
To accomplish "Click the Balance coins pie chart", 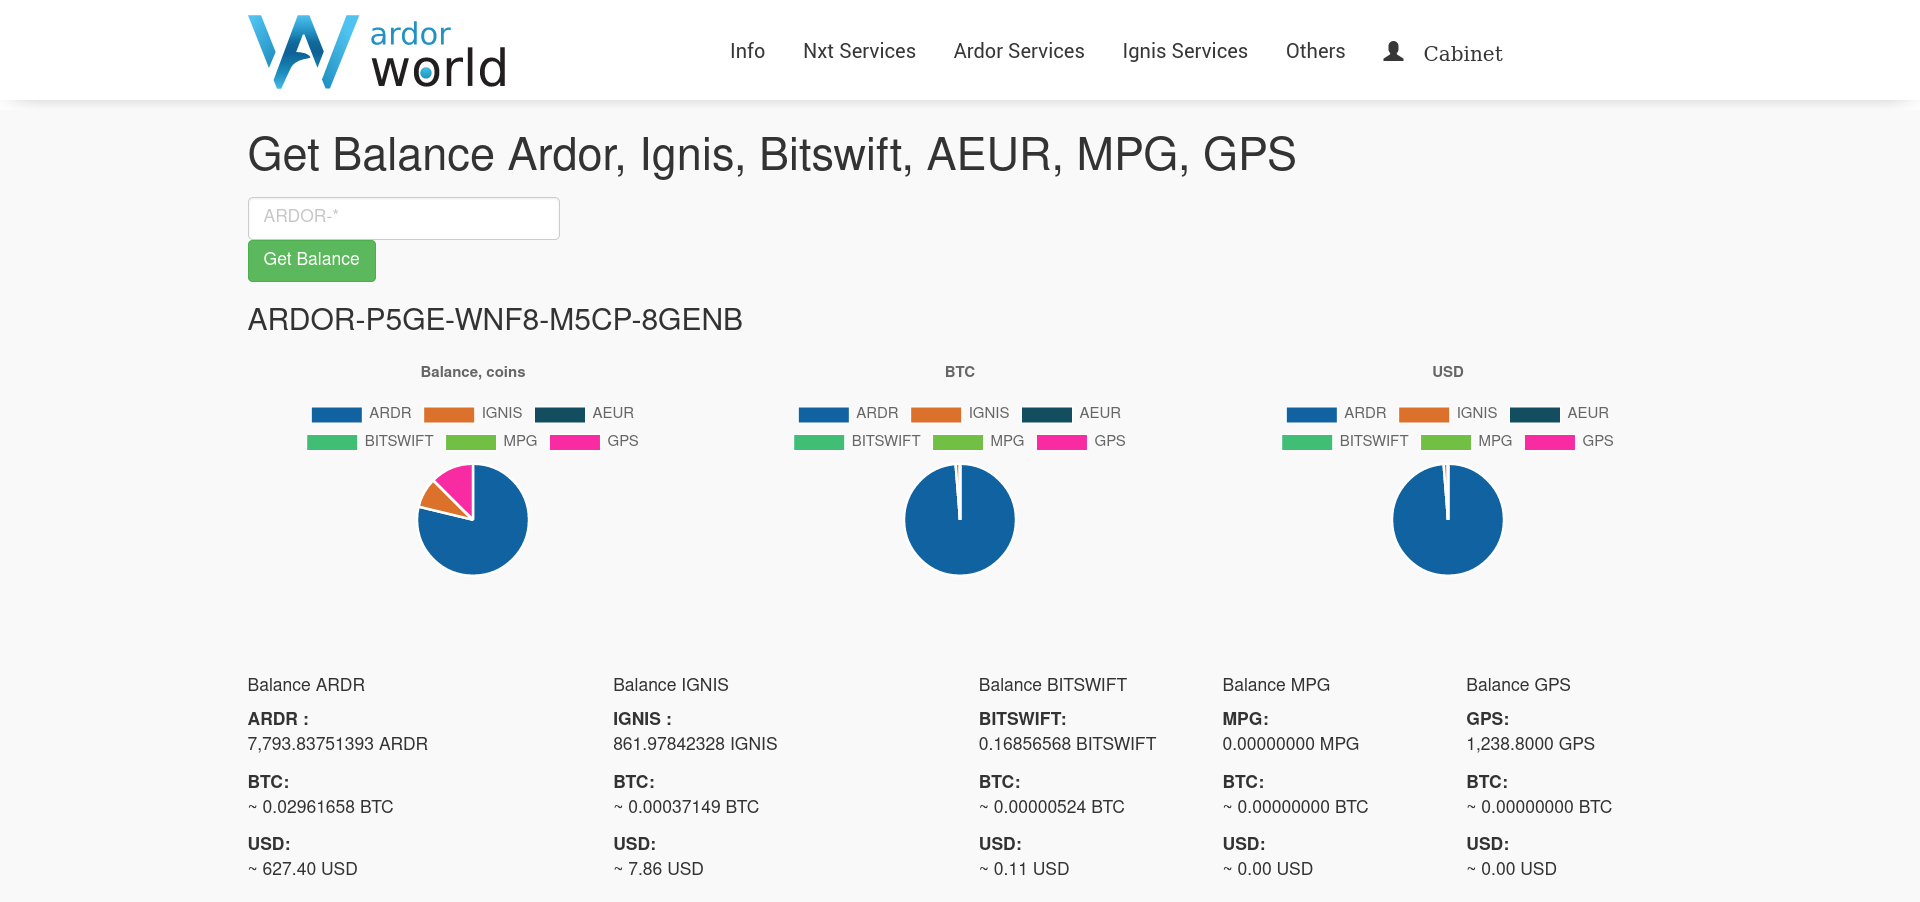I will tap(473, 520).
